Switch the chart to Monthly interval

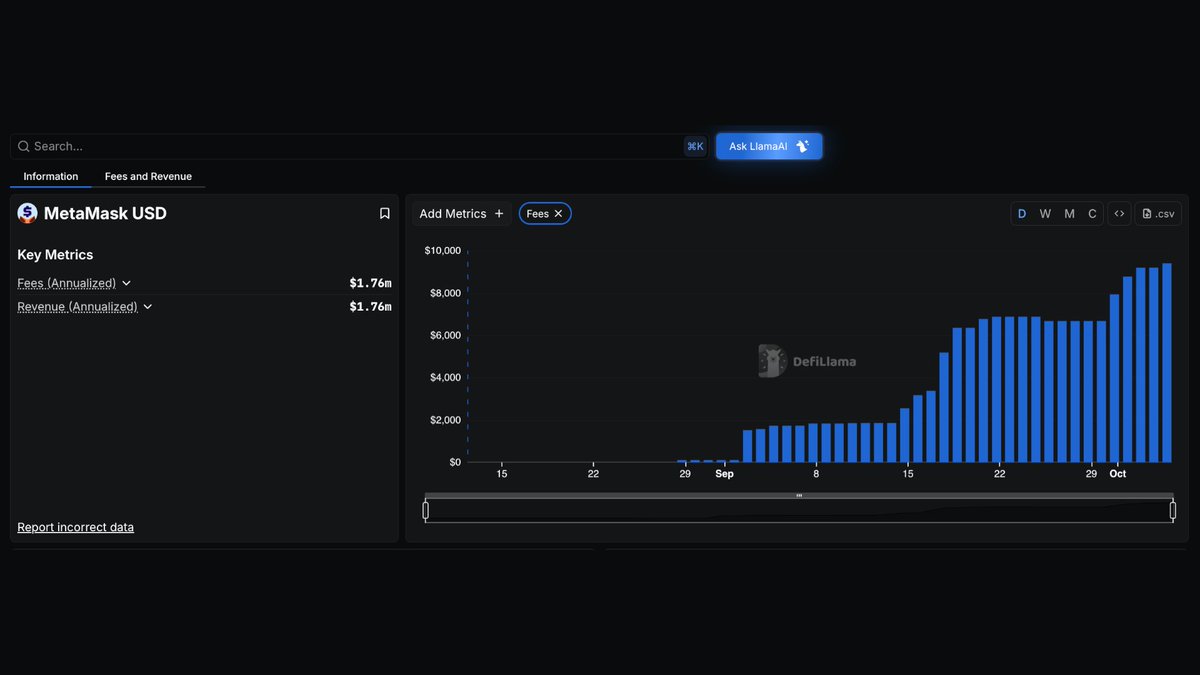click(1069, 214)
